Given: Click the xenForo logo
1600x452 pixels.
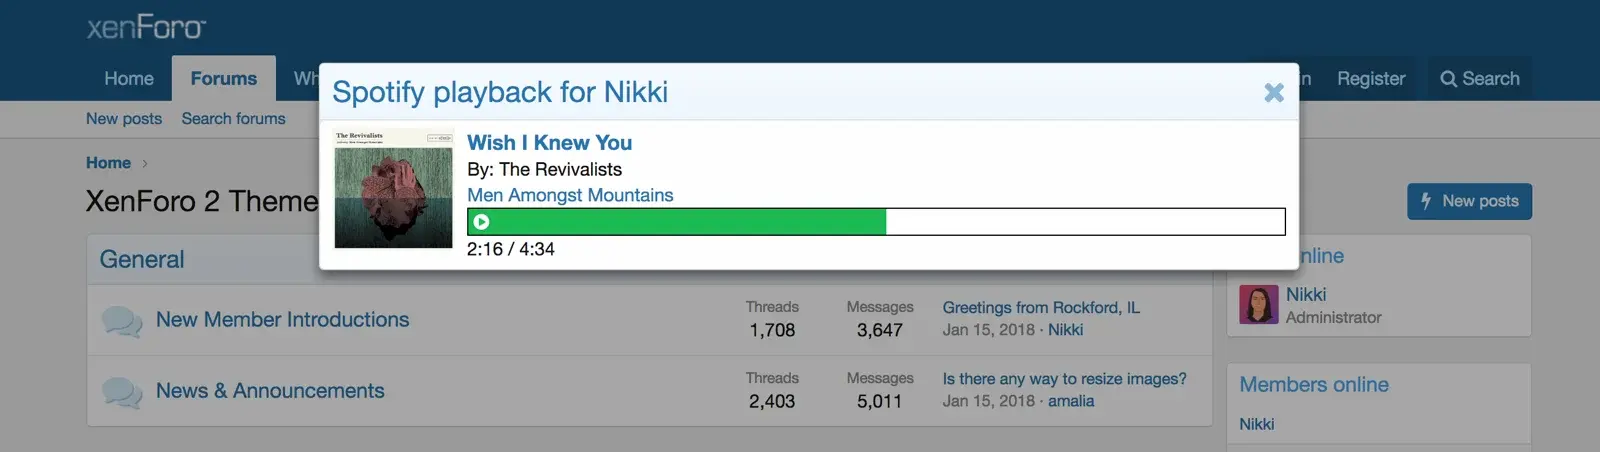Looking at the screenshot, I should click(146, 27).
